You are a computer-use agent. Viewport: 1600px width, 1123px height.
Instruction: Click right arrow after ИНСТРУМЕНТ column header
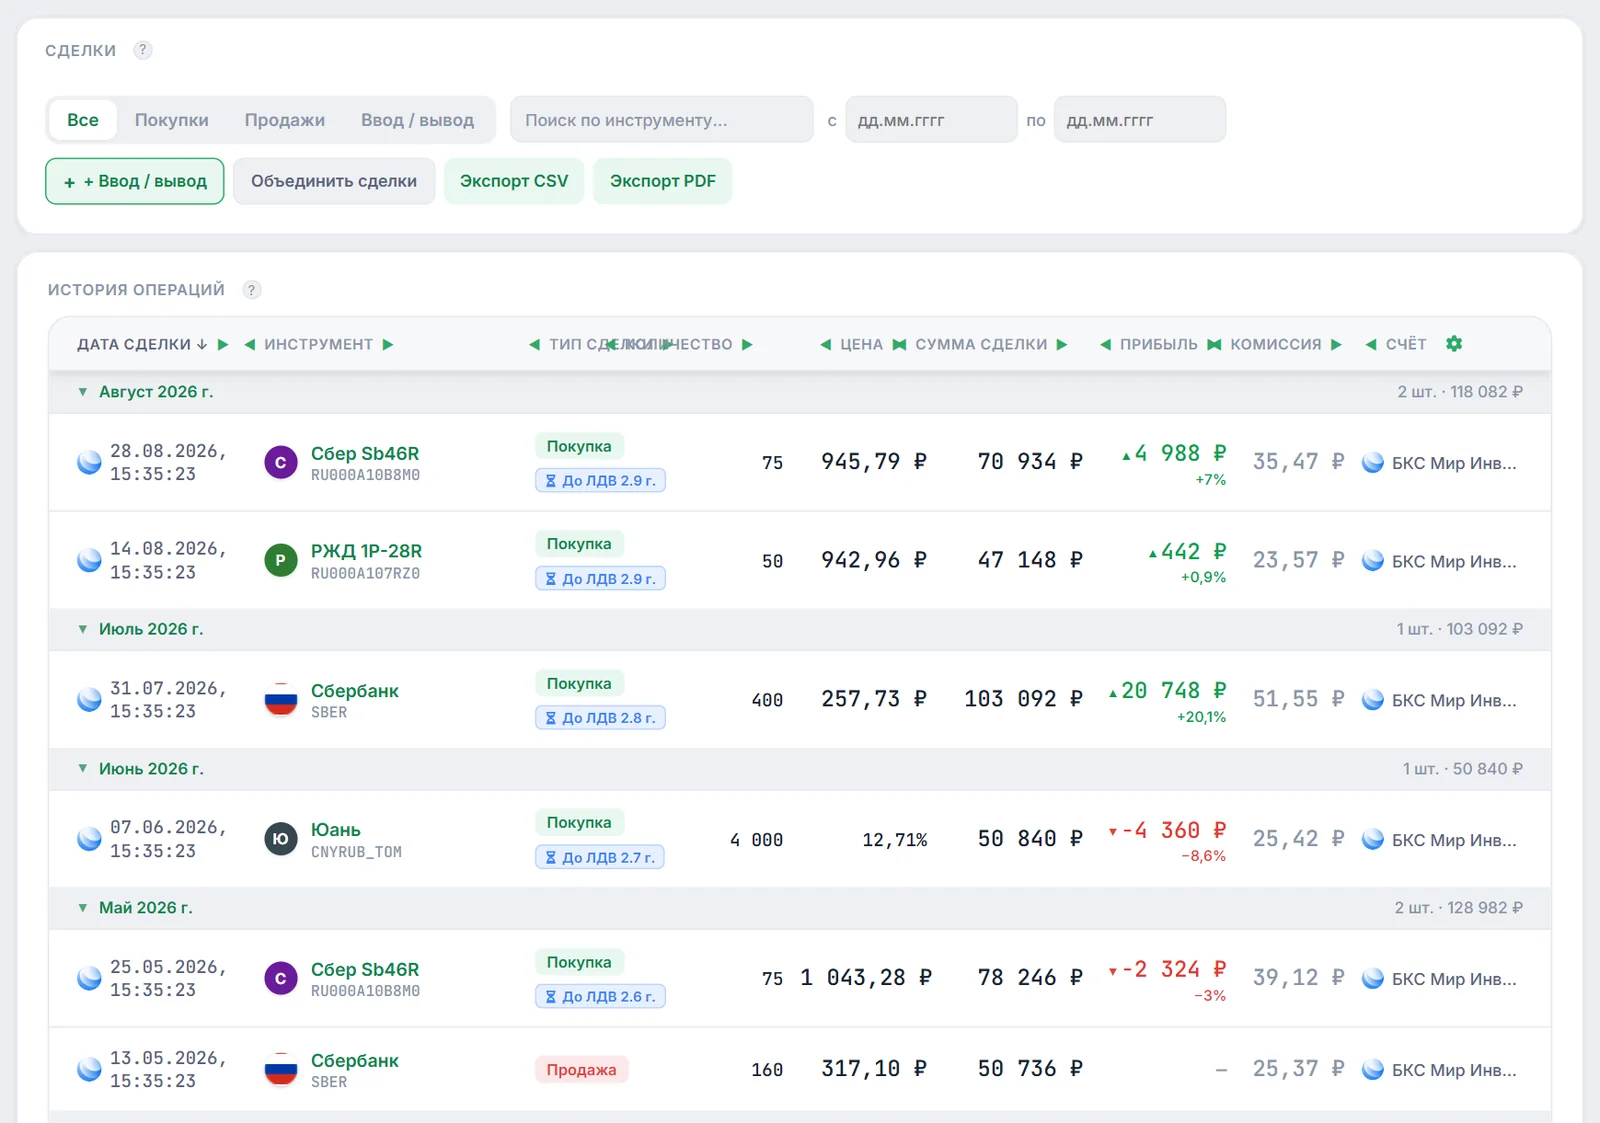pos(388,344)
